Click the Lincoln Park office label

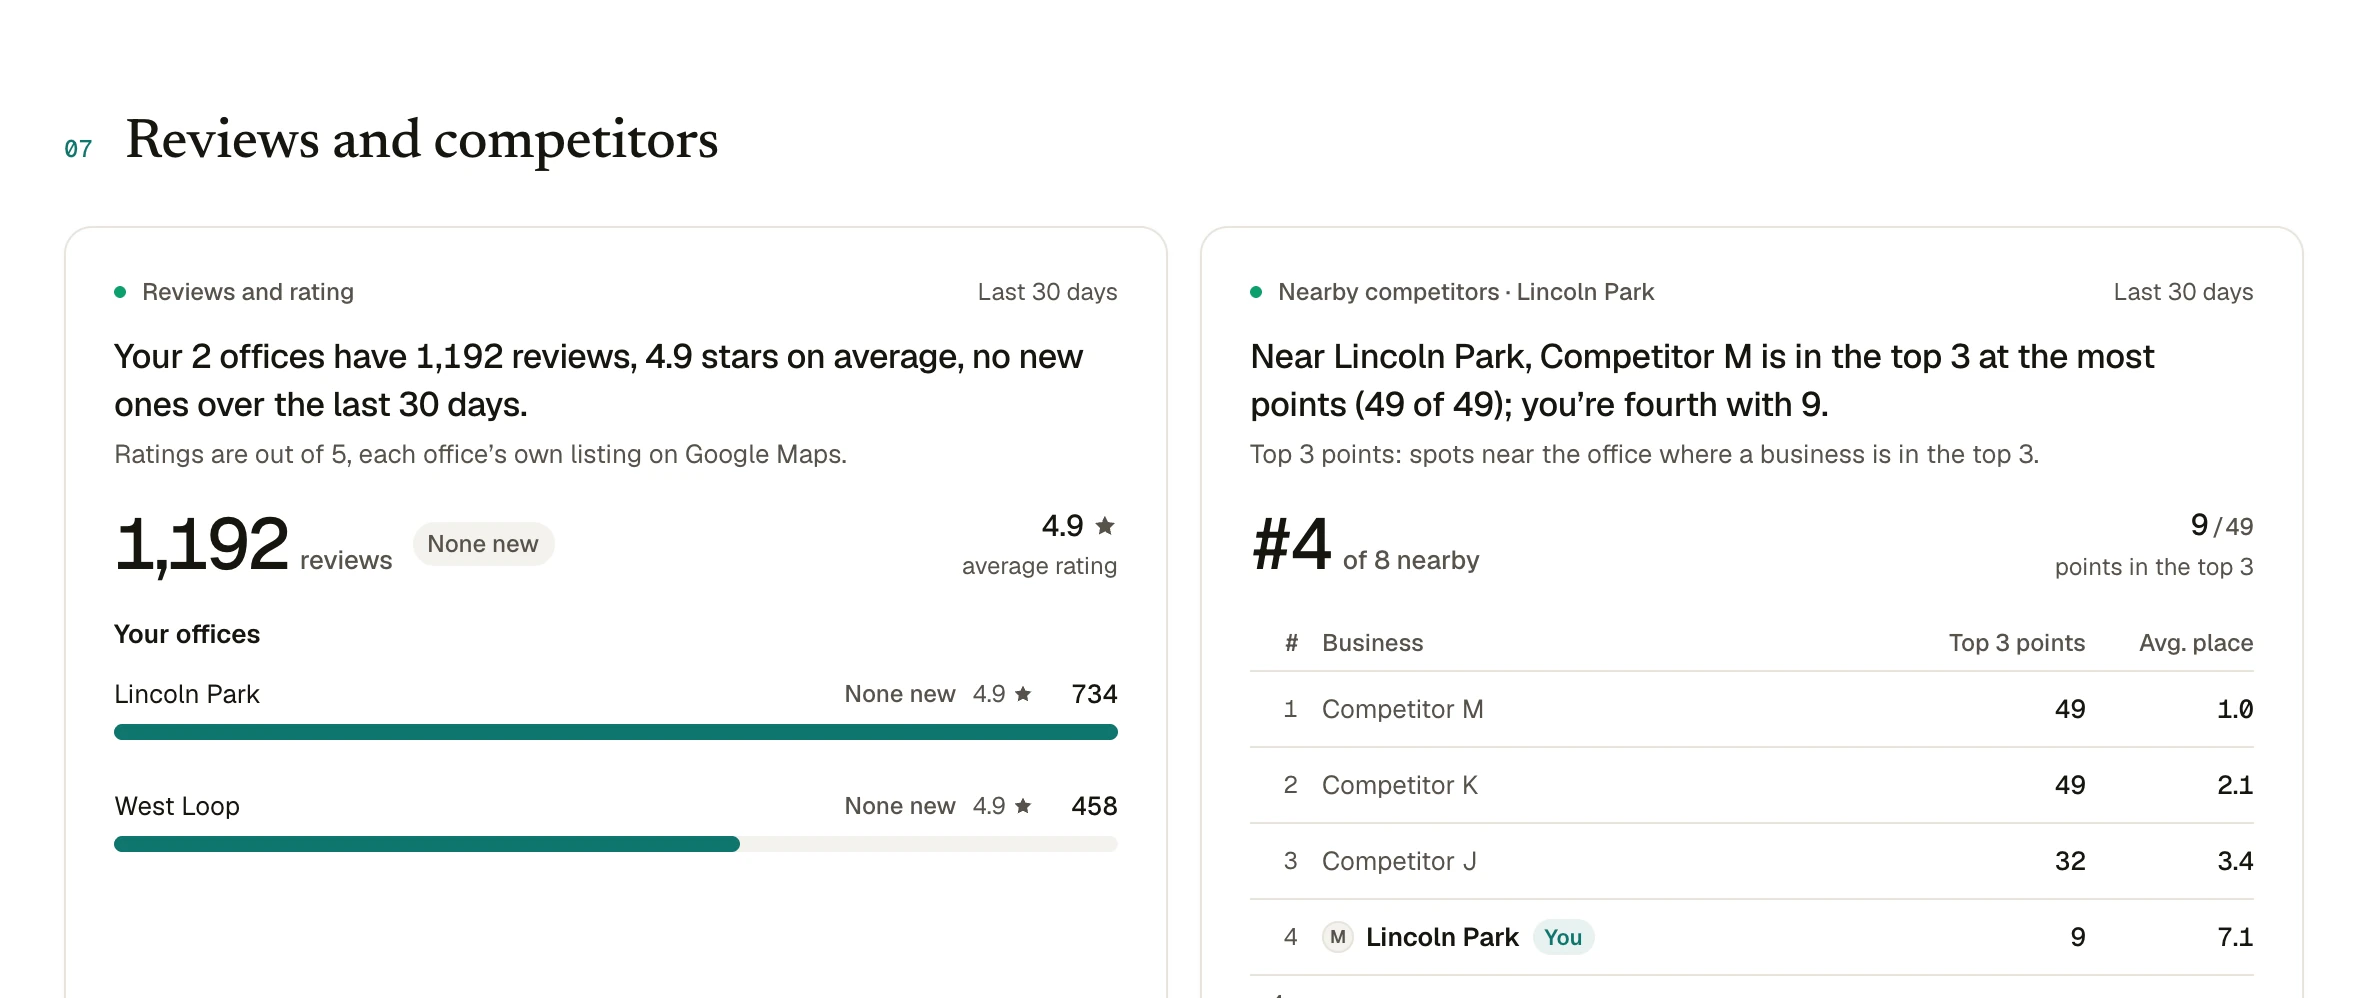[x=187, y=694]
